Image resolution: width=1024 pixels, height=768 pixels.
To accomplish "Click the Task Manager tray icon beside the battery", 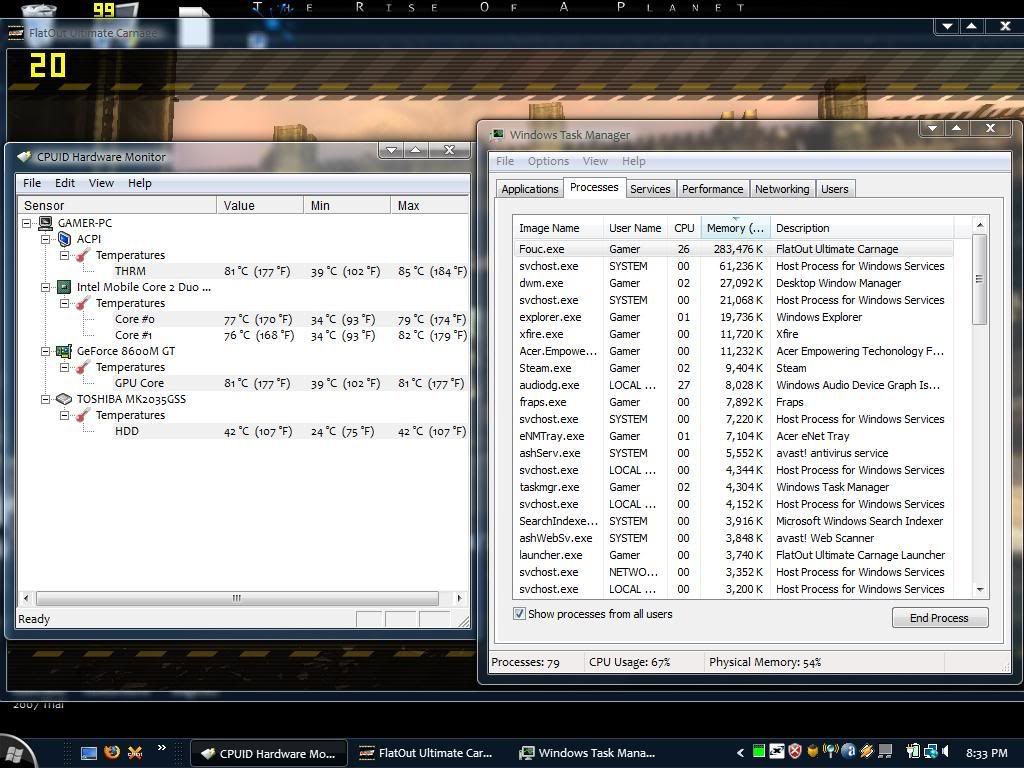I will [885, 752].
